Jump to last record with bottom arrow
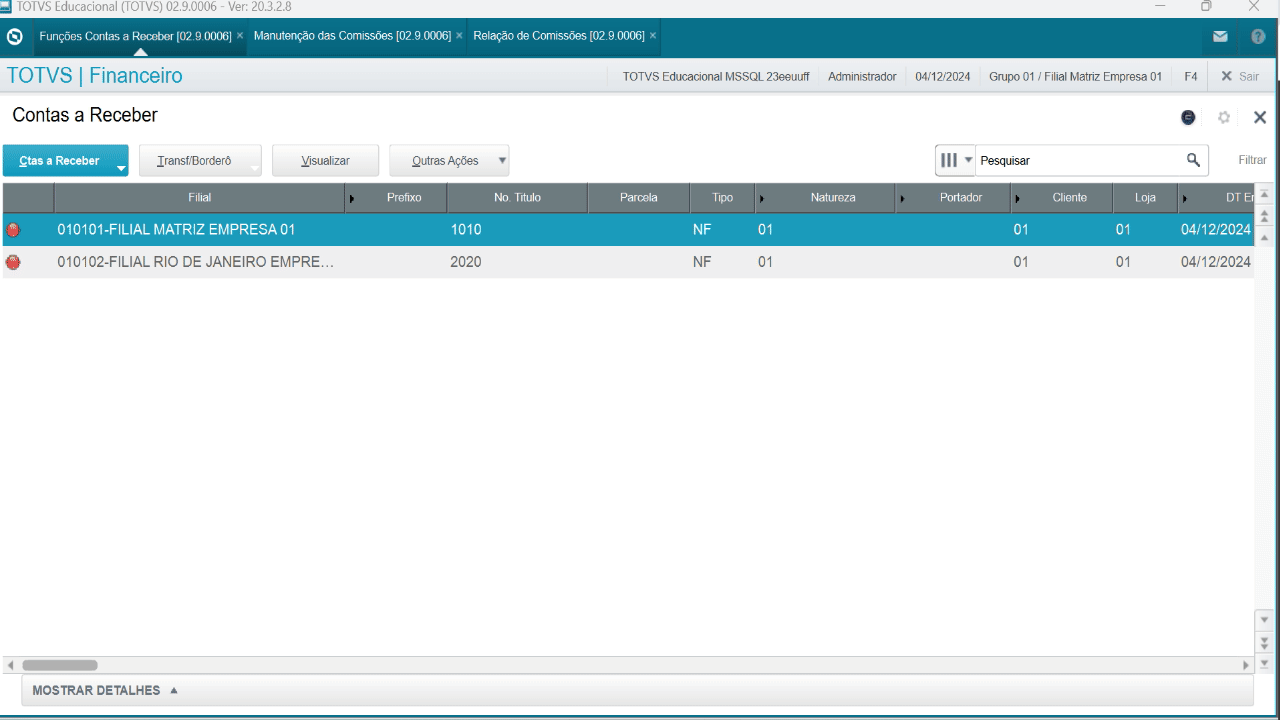The image size is (1280, 720). pyautogui.click(x=1264, y=663)
